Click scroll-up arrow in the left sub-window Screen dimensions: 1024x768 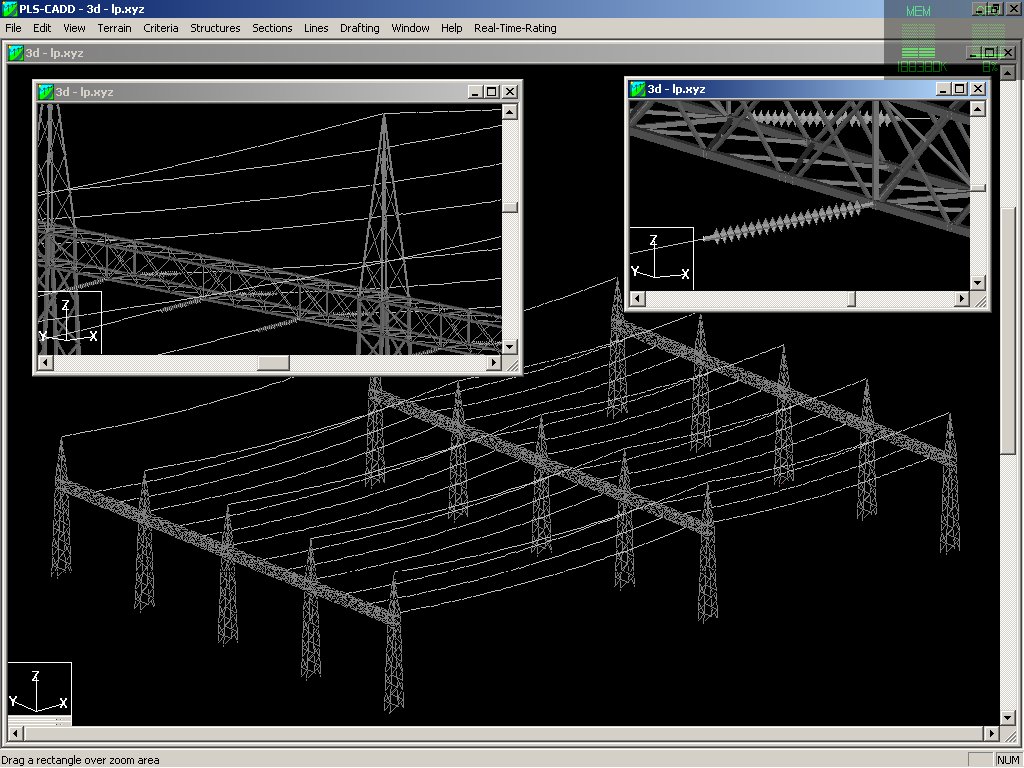click(x=510, y=112)
